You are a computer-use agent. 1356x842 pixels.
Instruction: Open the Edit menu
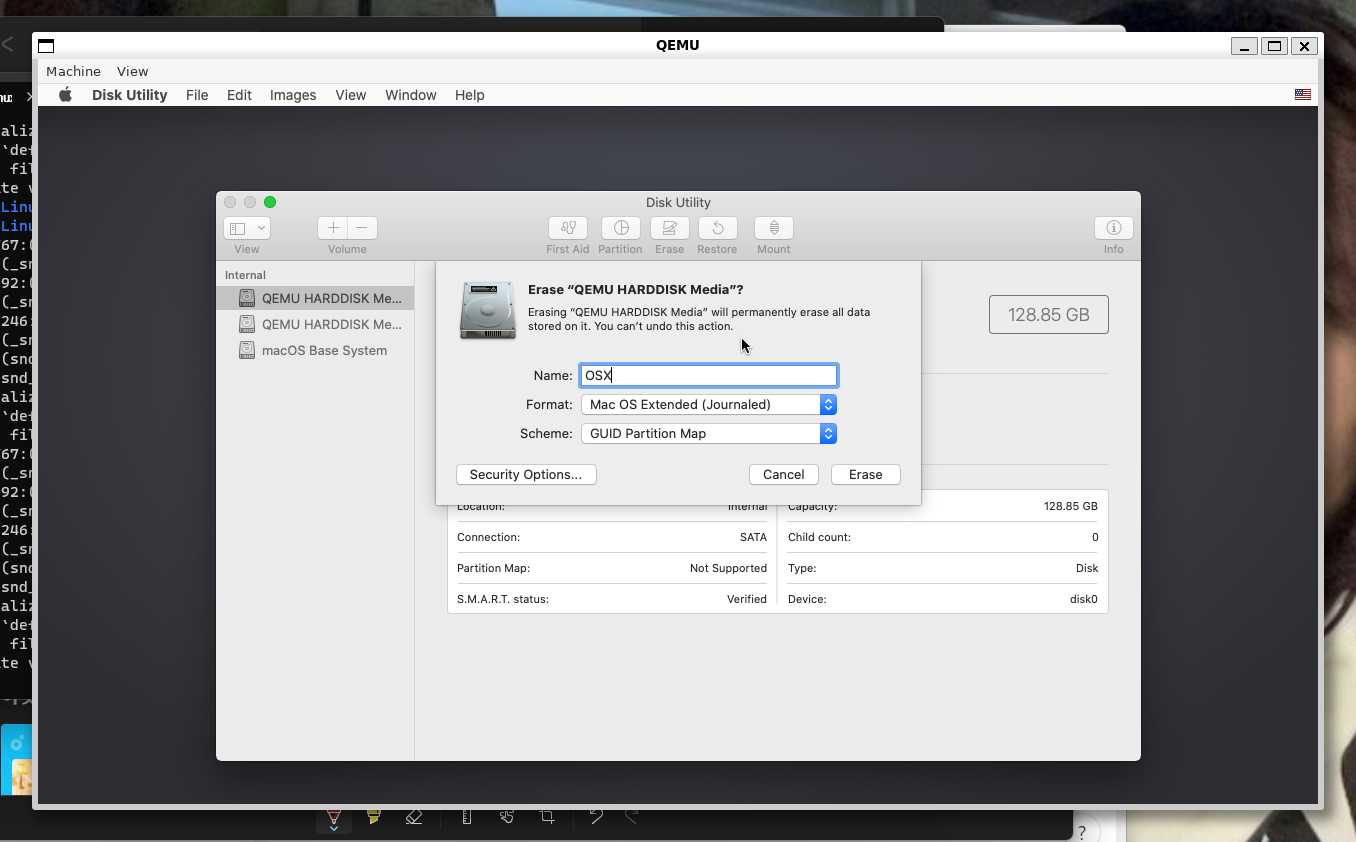(x=239, y=95)
